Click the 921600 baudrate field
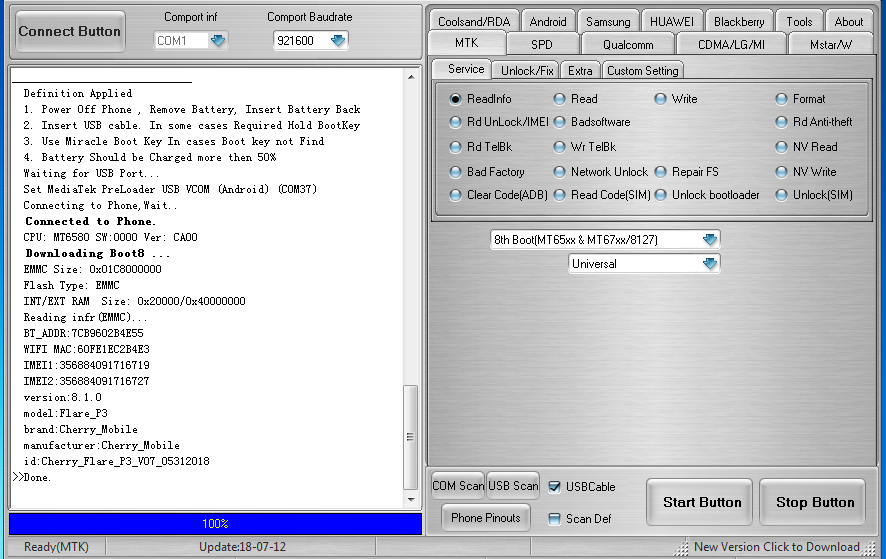886x559 pixels. coord(301,41)
